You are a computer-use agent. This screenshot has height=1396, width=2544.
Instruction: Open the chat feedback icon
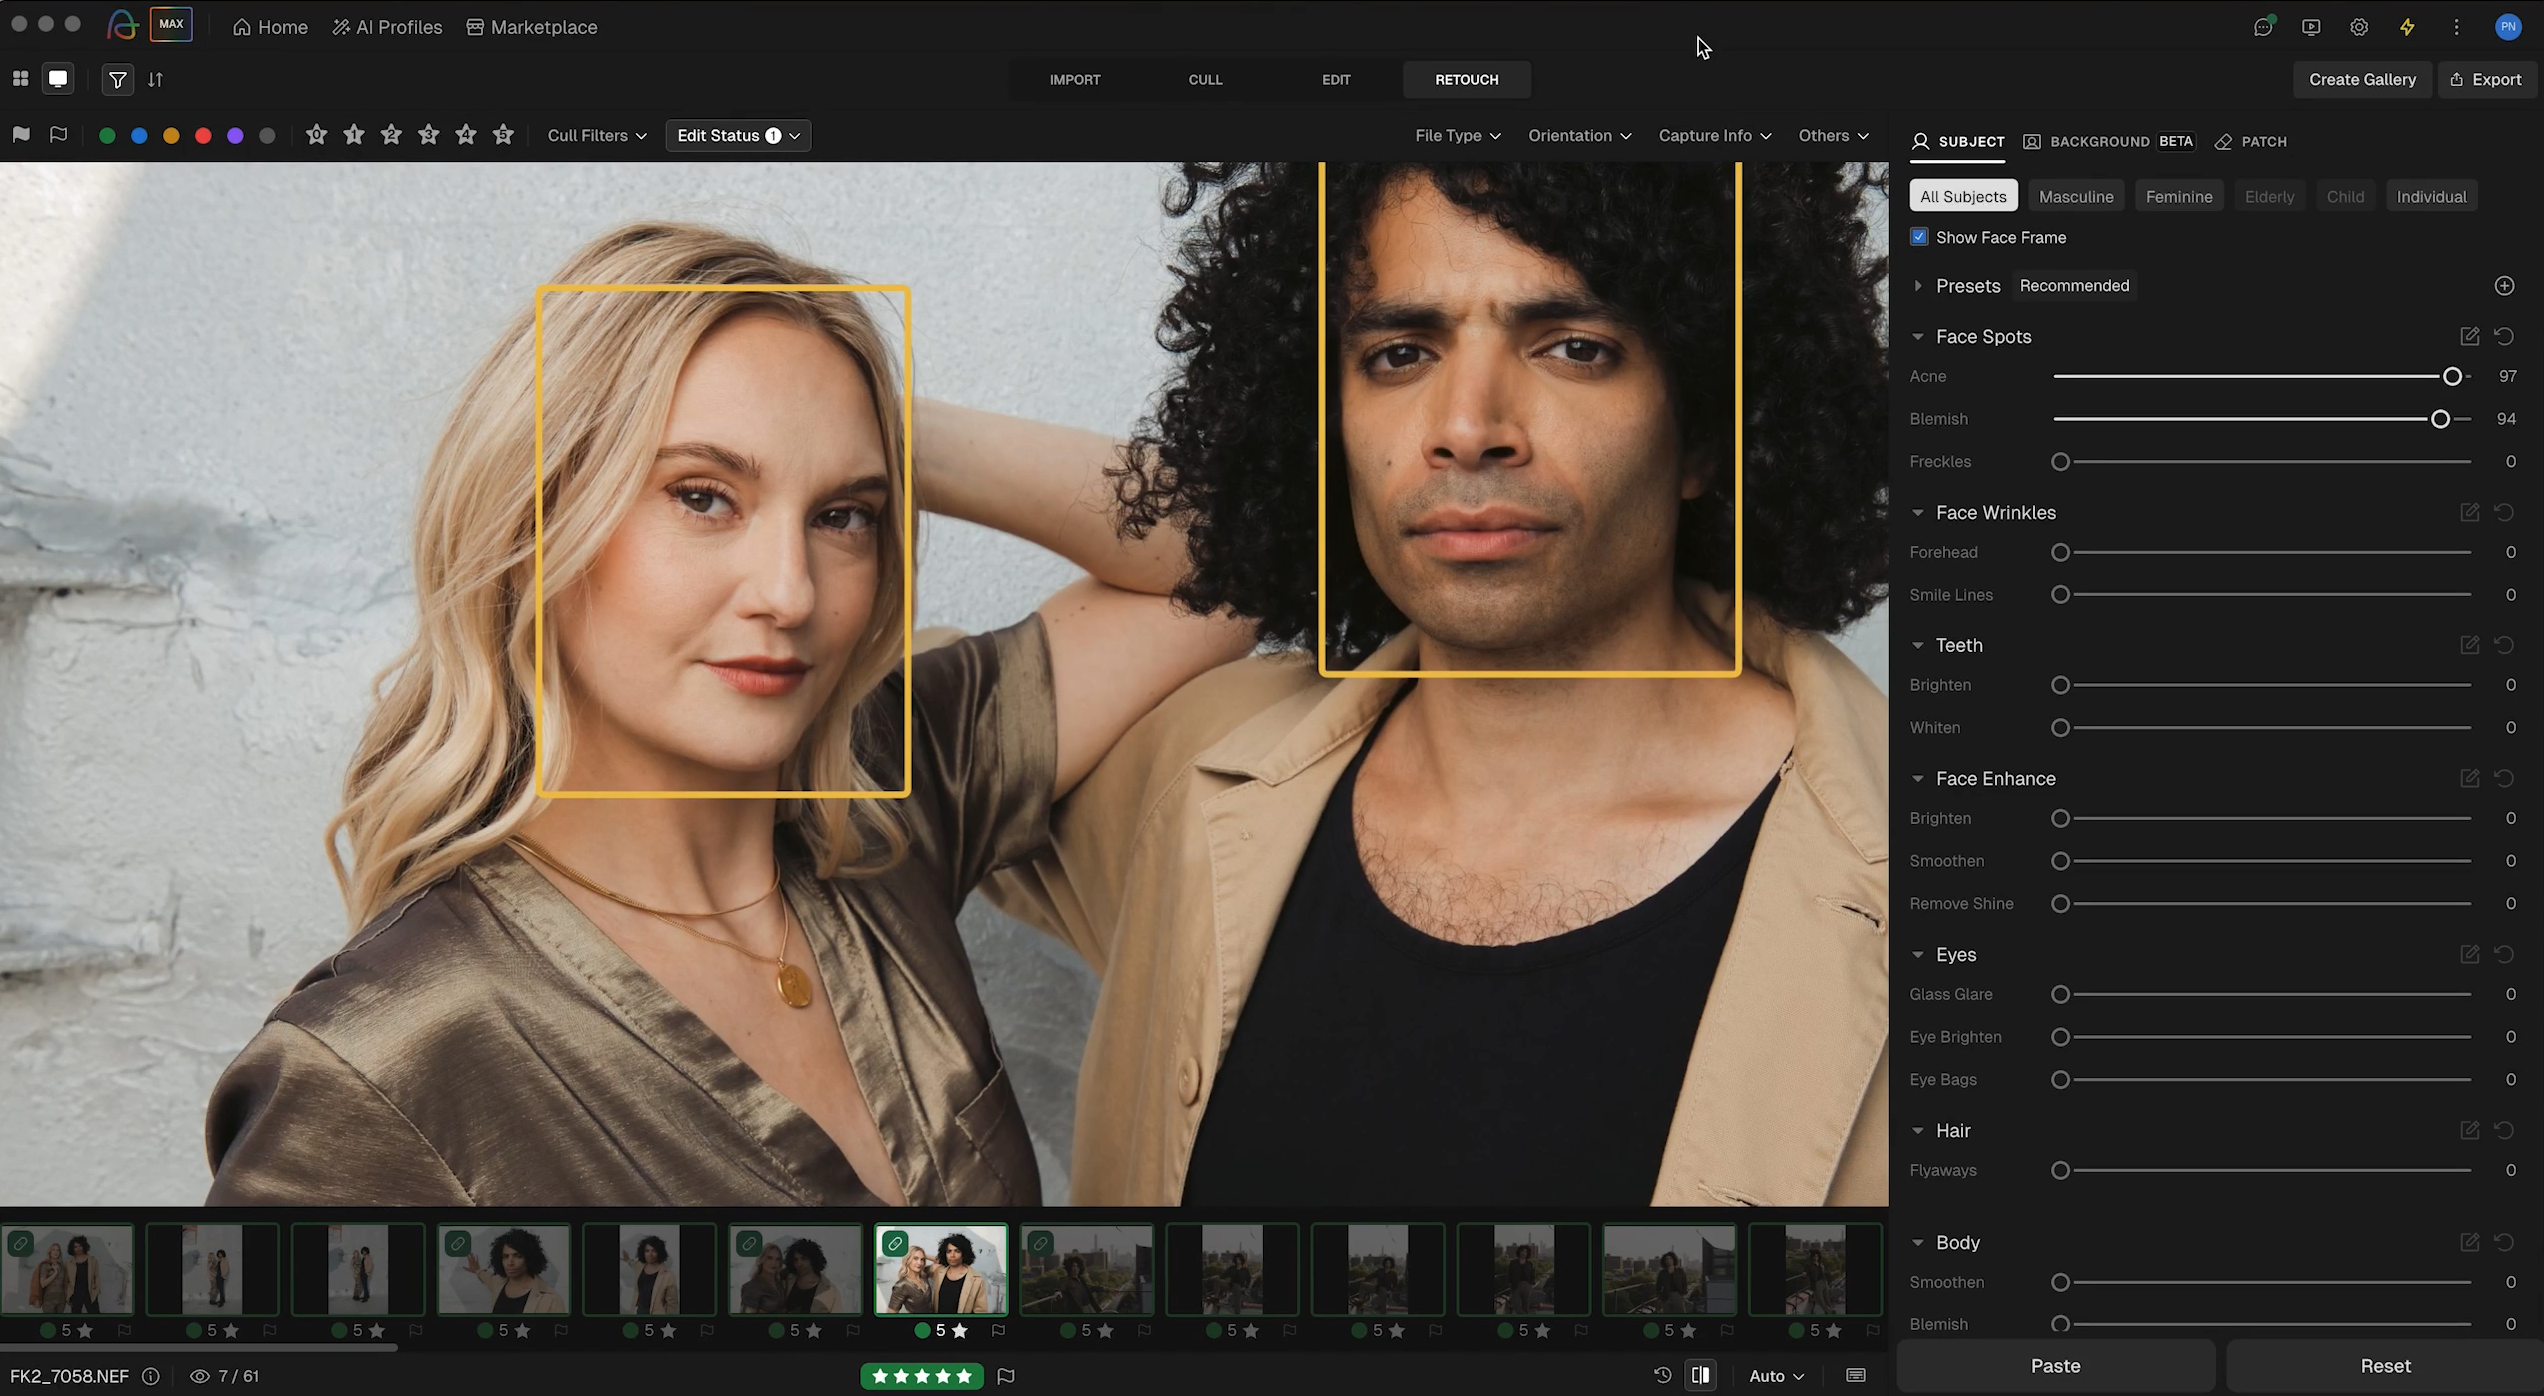pos(2264,27)
